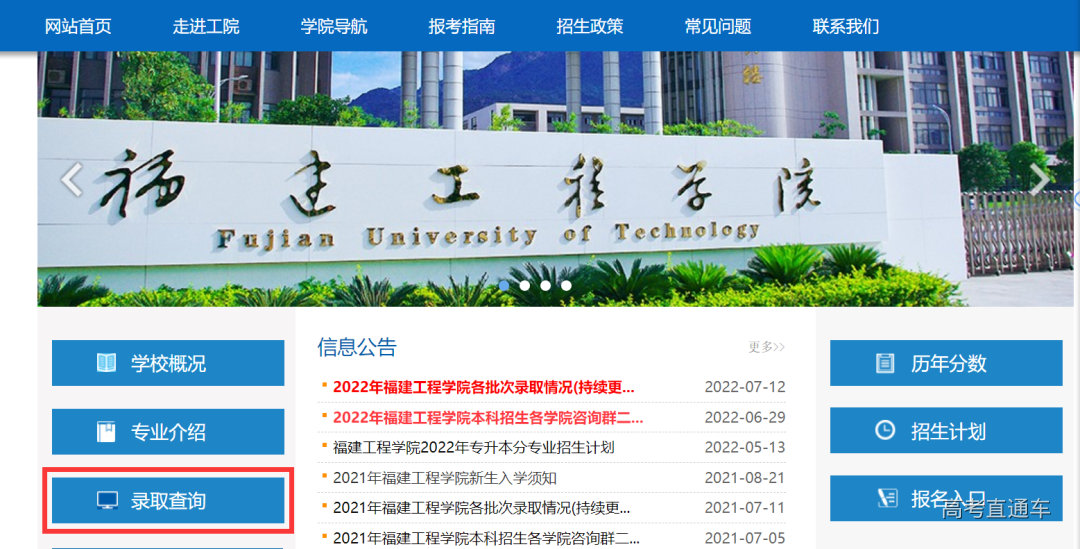
Task: Open 联系我们 in the navigation bar
Action: tap(846, 27)
